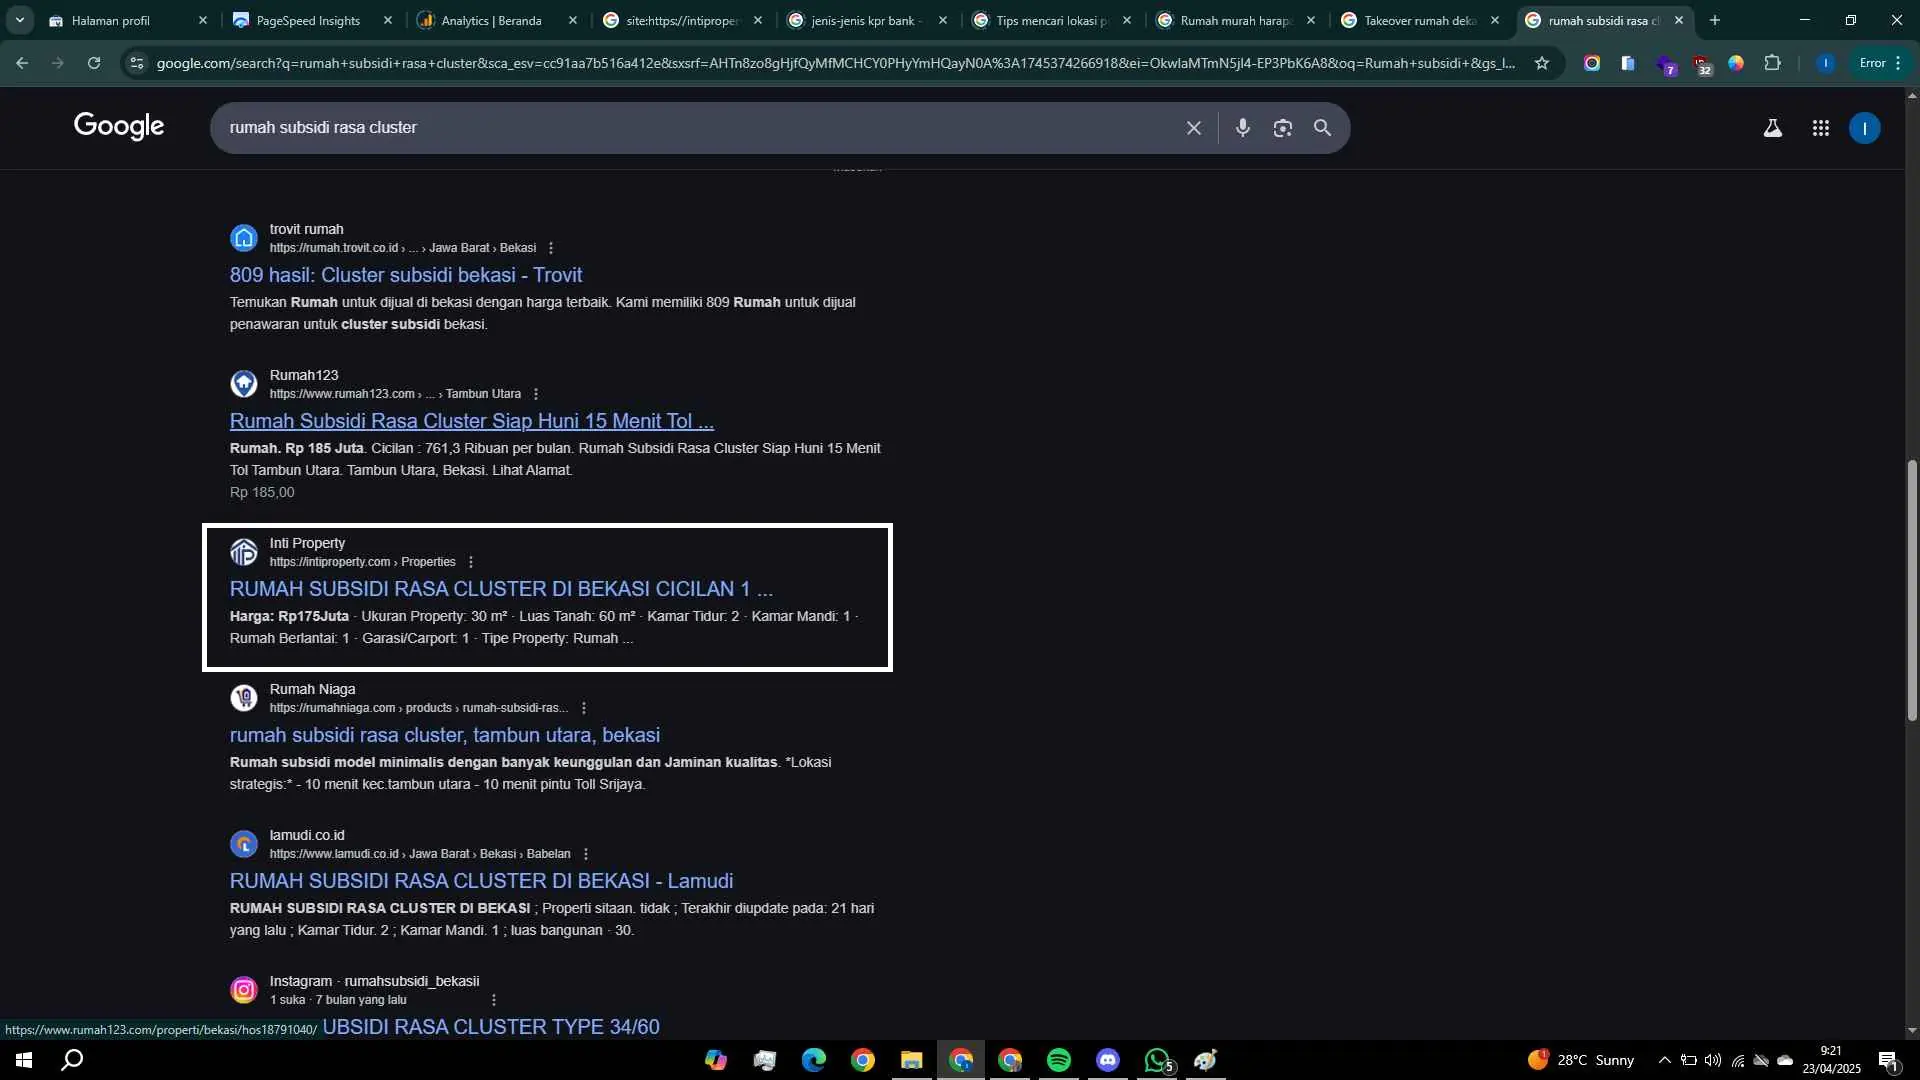Open File Explorer from taskbar
Image resolution: width=1920 pixels, height=1080 pixels.
click(x=911, y=1060)
